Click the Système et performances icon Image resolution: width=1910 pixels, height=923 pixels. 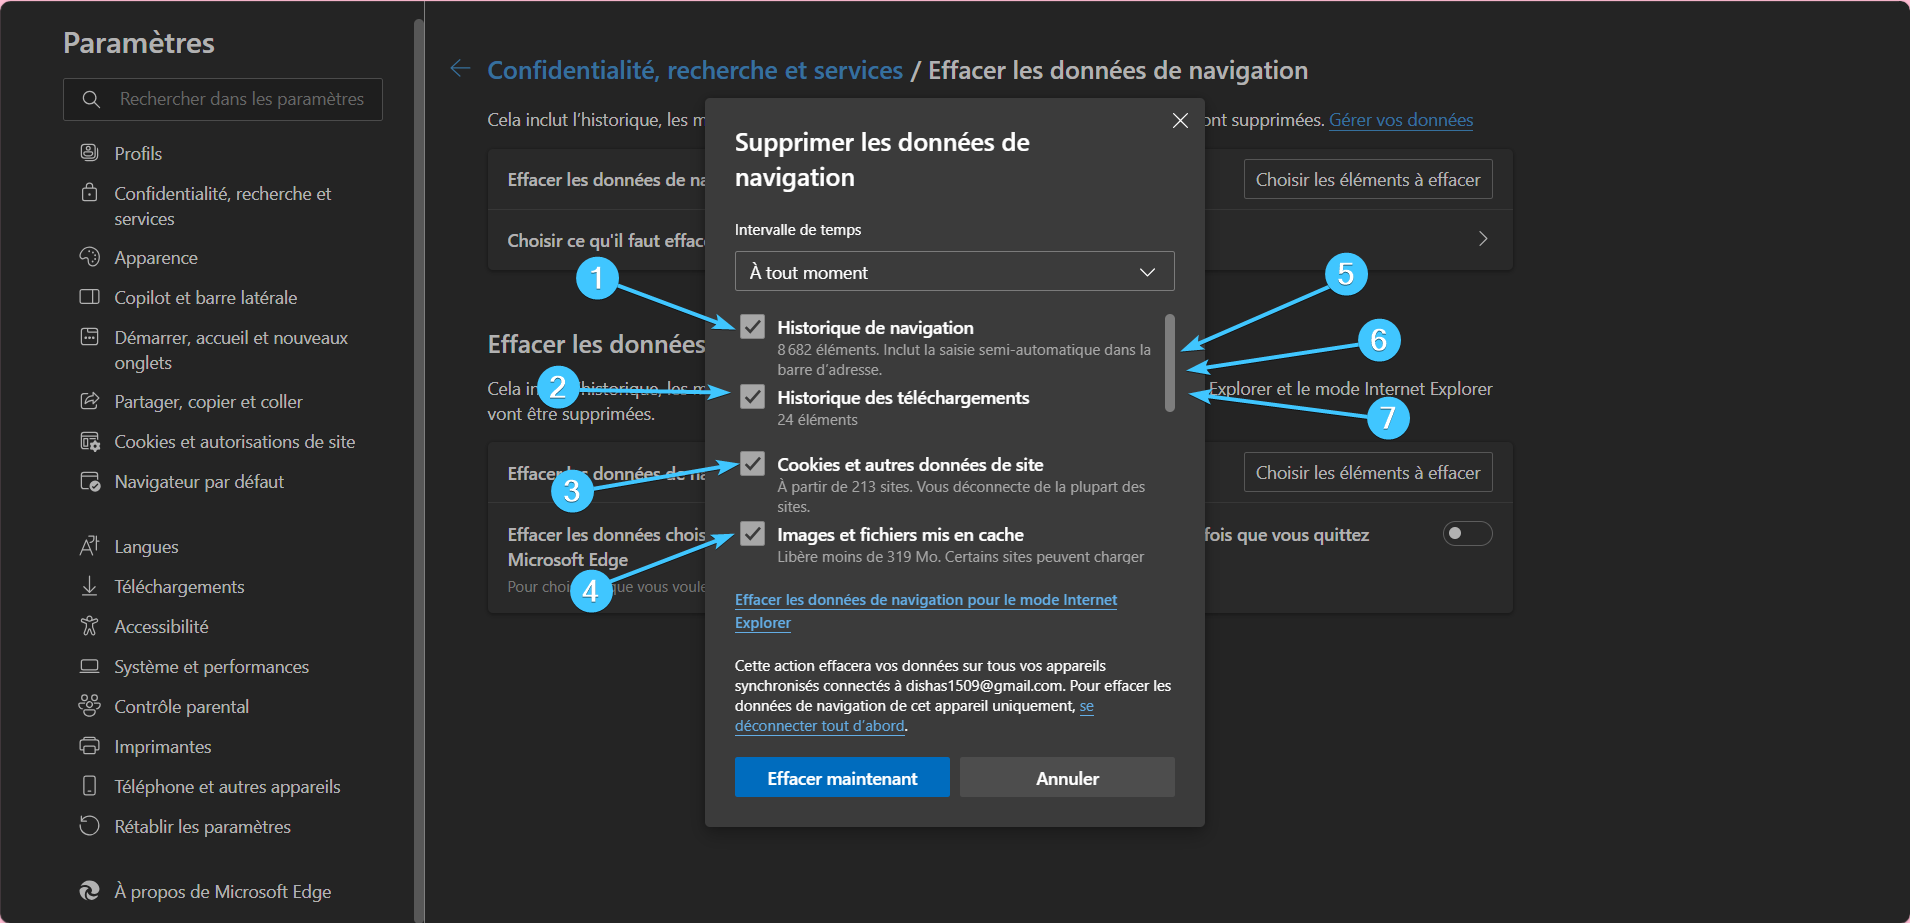tap(90, 666)
